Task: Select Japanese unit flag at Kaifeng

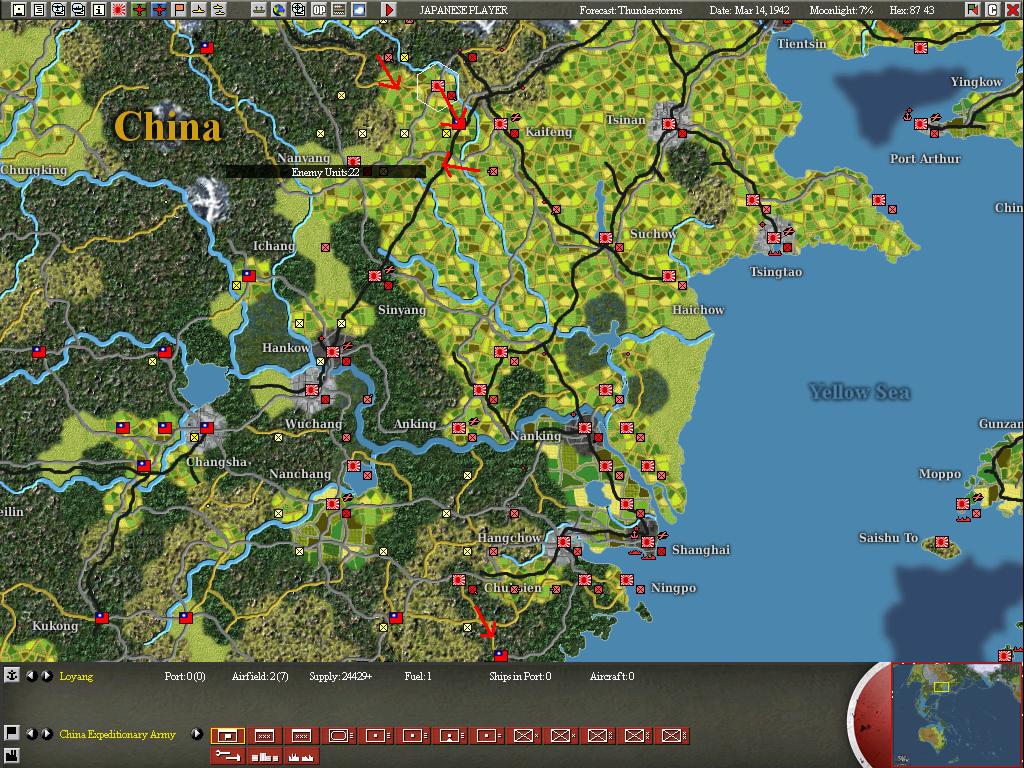Action: pos(501,123)
